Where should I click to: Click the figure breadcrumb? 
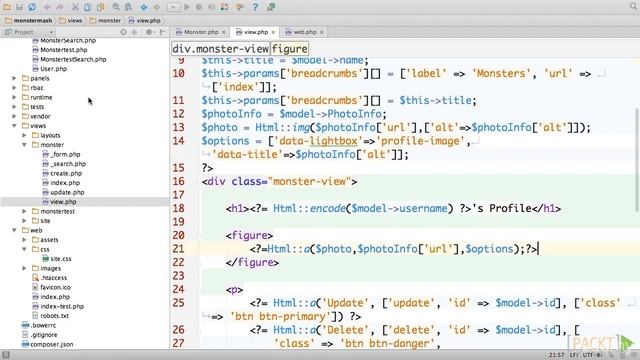click(x=289, y=49)
